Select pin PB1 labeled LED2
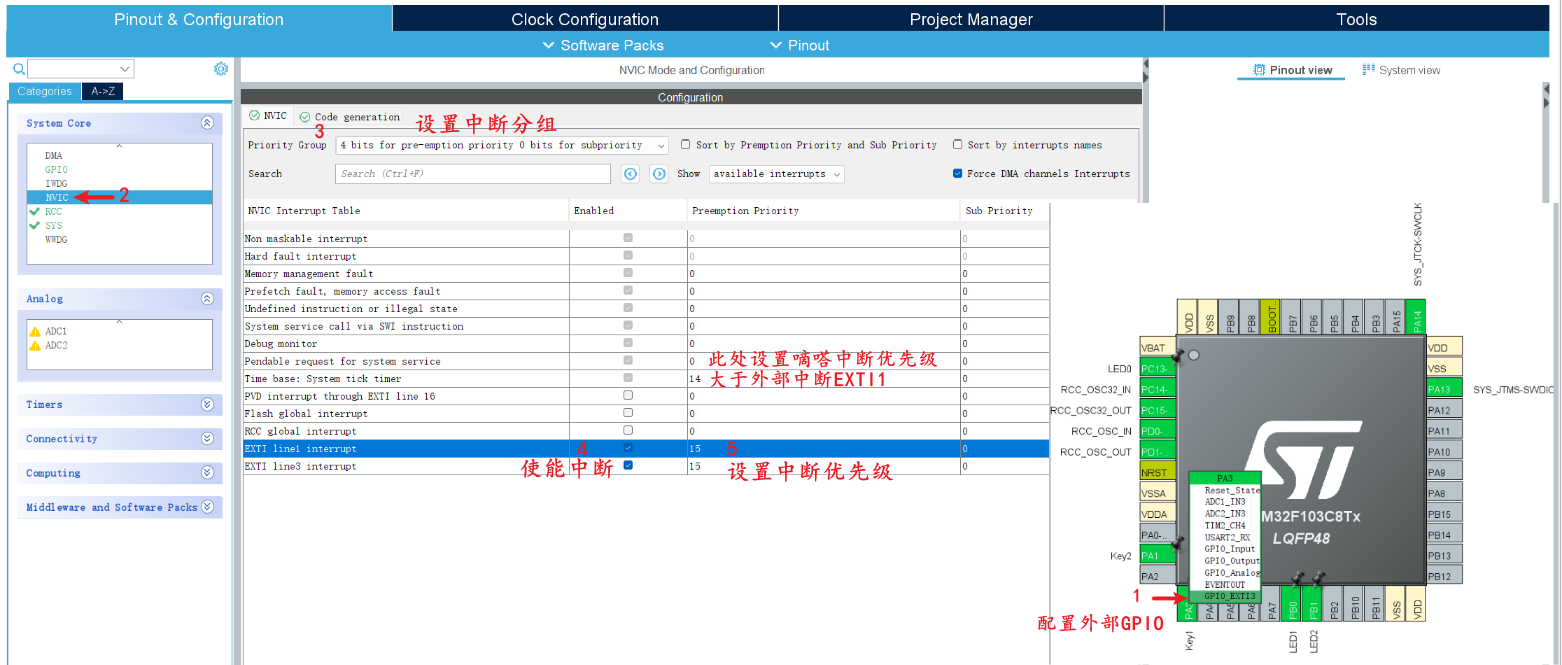The image size is (1562, 665). 1314,606
